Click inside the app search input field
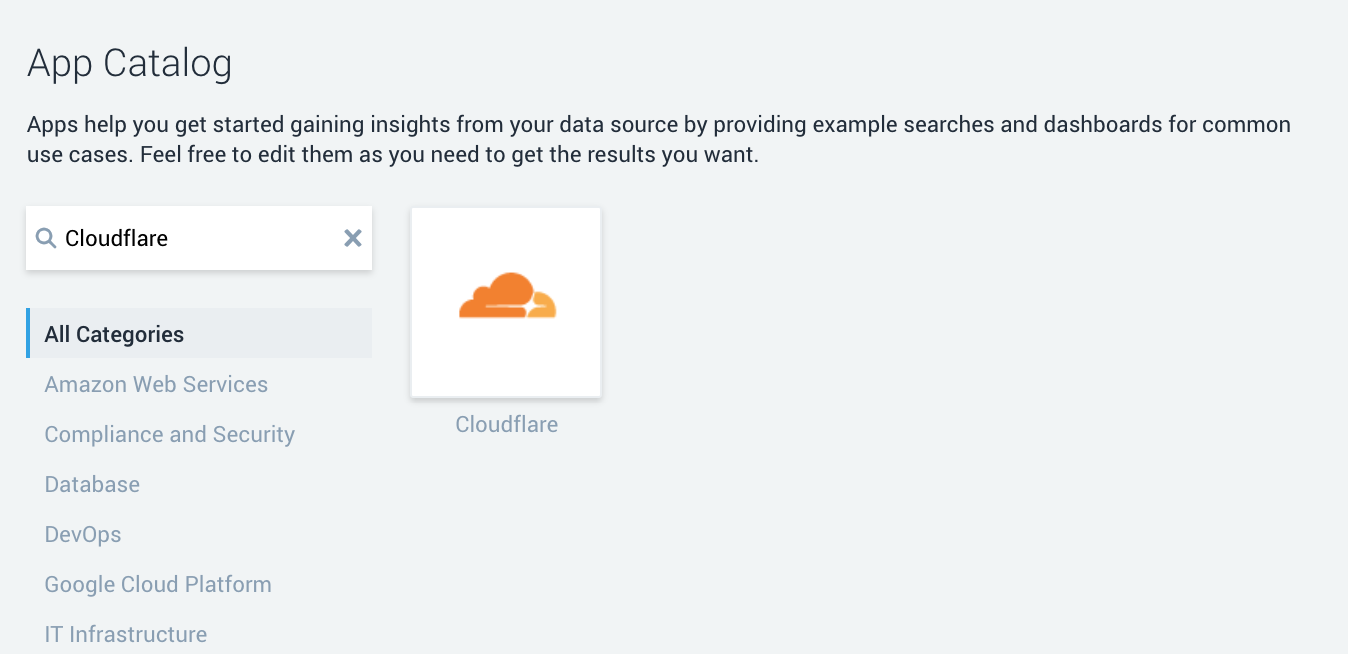 pyautogui.click(x=200, y=237)
